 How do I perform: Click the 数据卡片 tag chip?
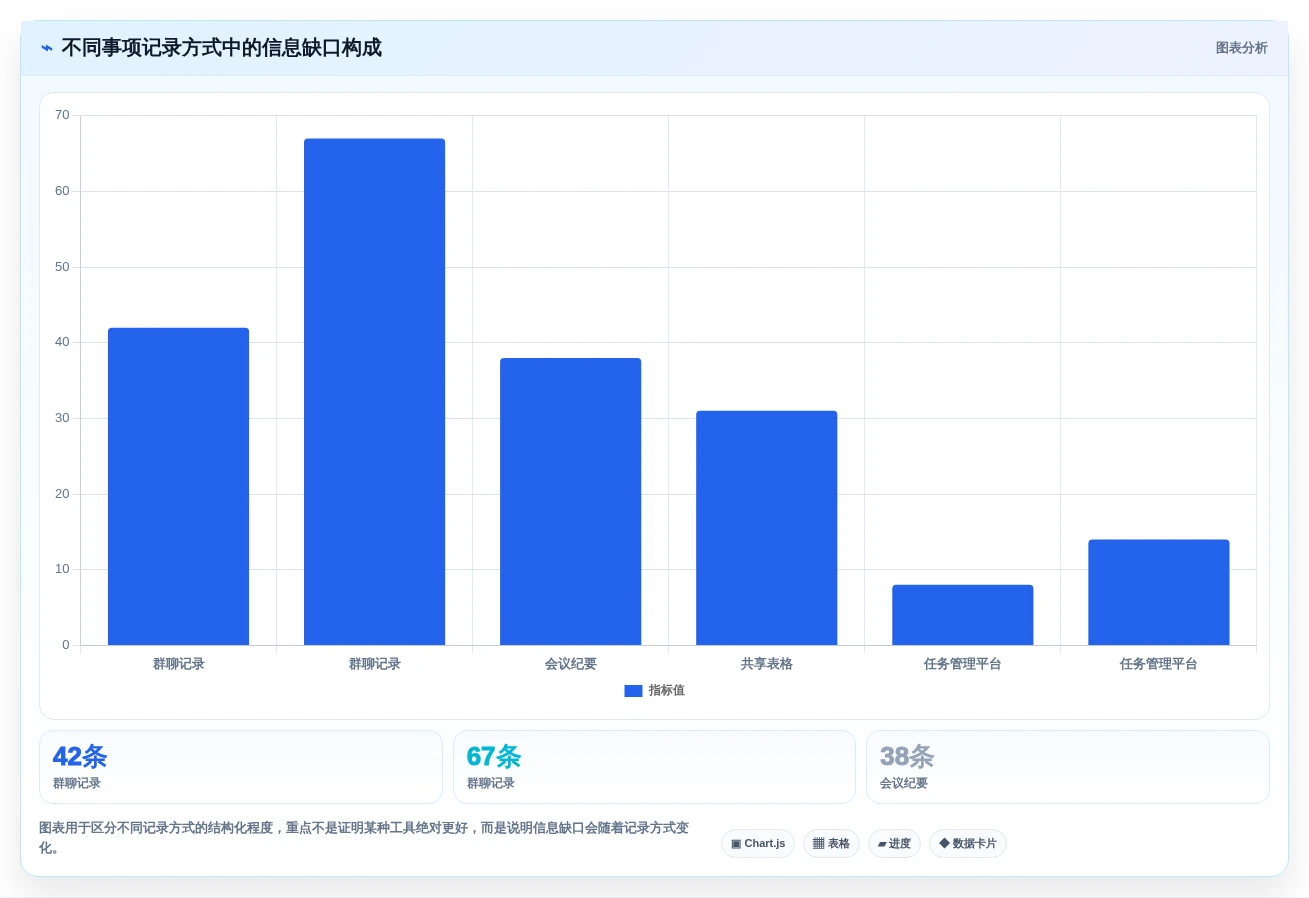pyautogui.click(x=968, y=844)
